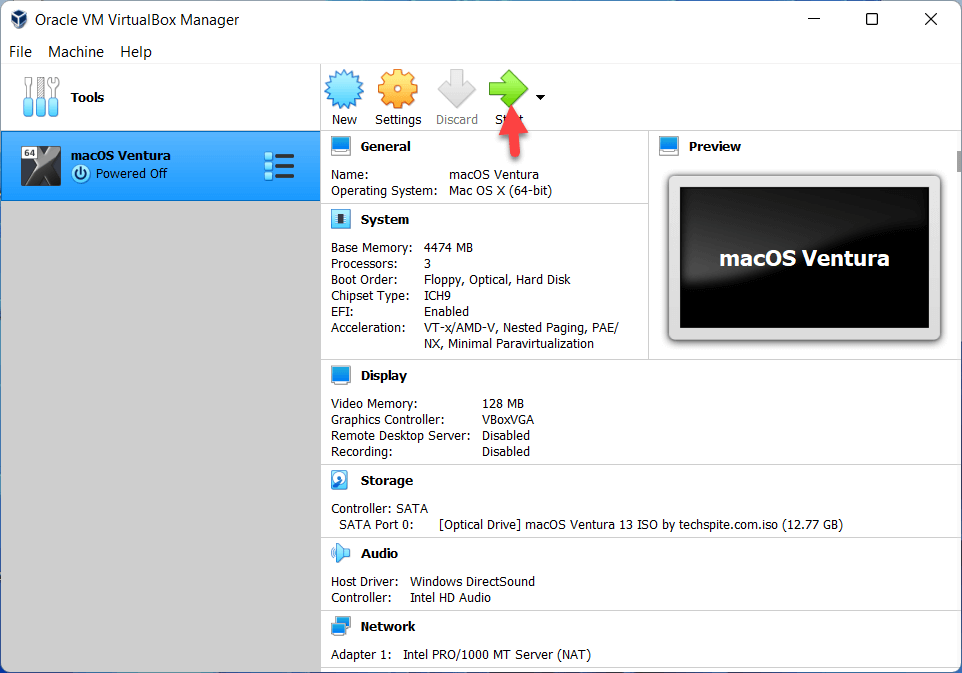Open the Machine menu
Screen dimensions: 962x673
[x=76, y=52]
